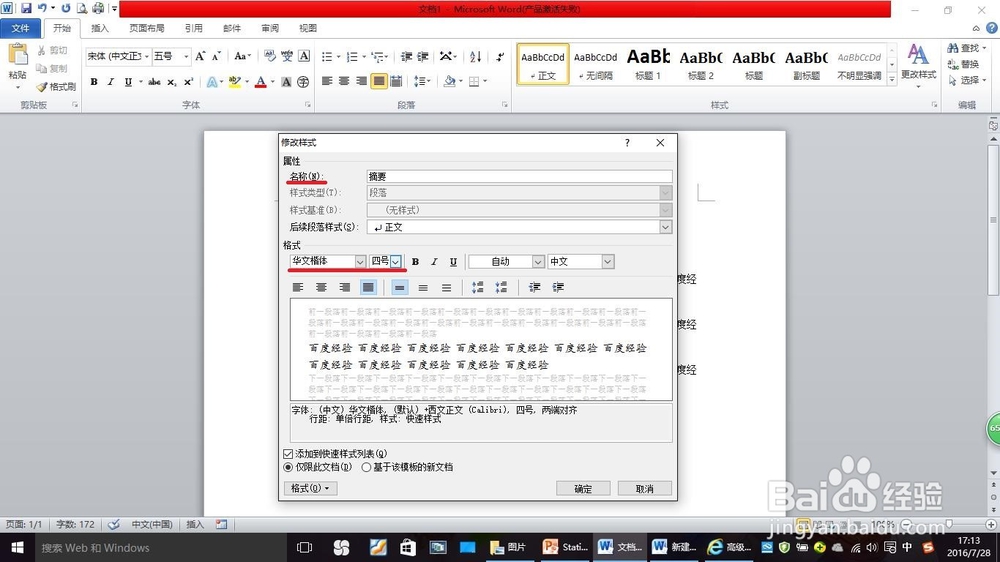Toggle Bold in the ribbon font group
1000x562 pixels.
94,82
